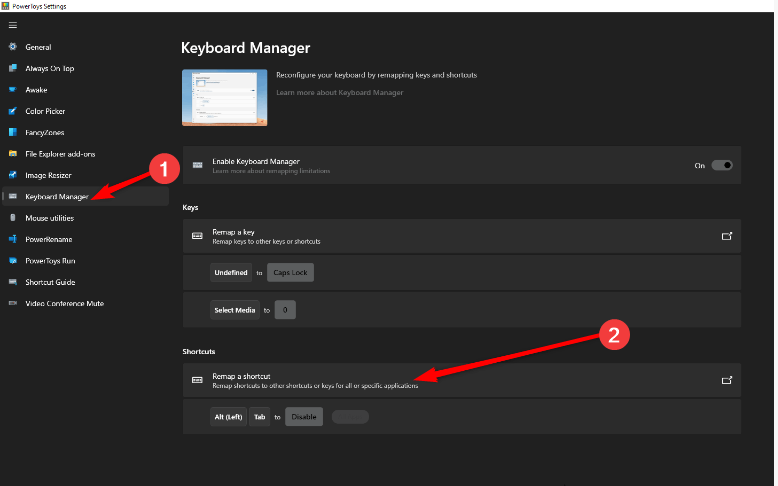Click Learn more about Keyboard Manager link

point(340,92)
